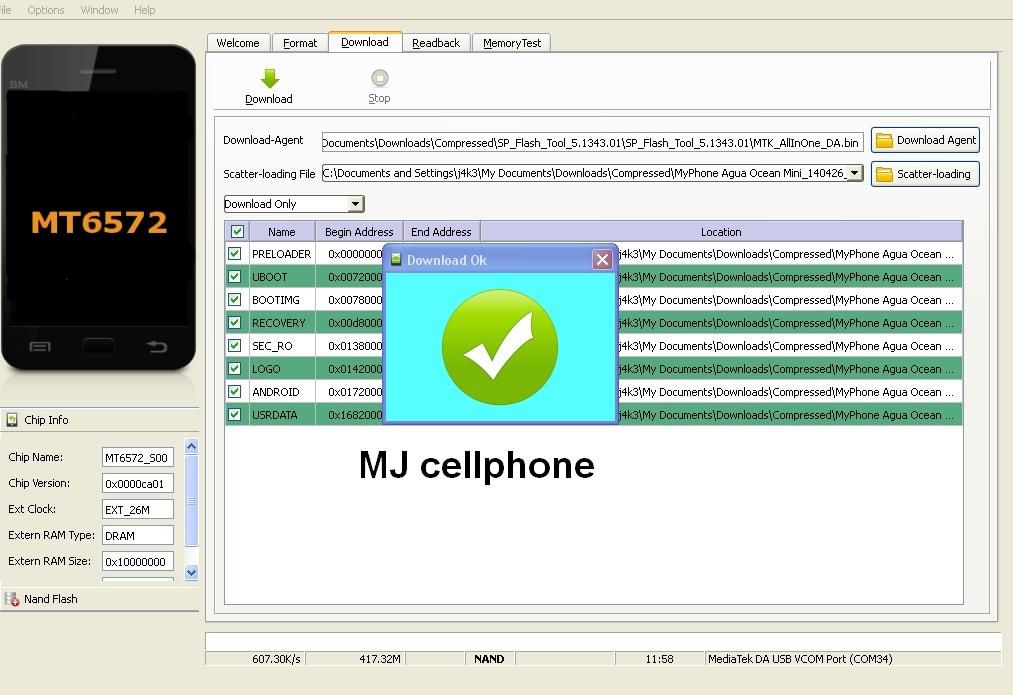Click the Download-Agent file path field
This screenshot has width=1013, height=695.
point(591,143)
